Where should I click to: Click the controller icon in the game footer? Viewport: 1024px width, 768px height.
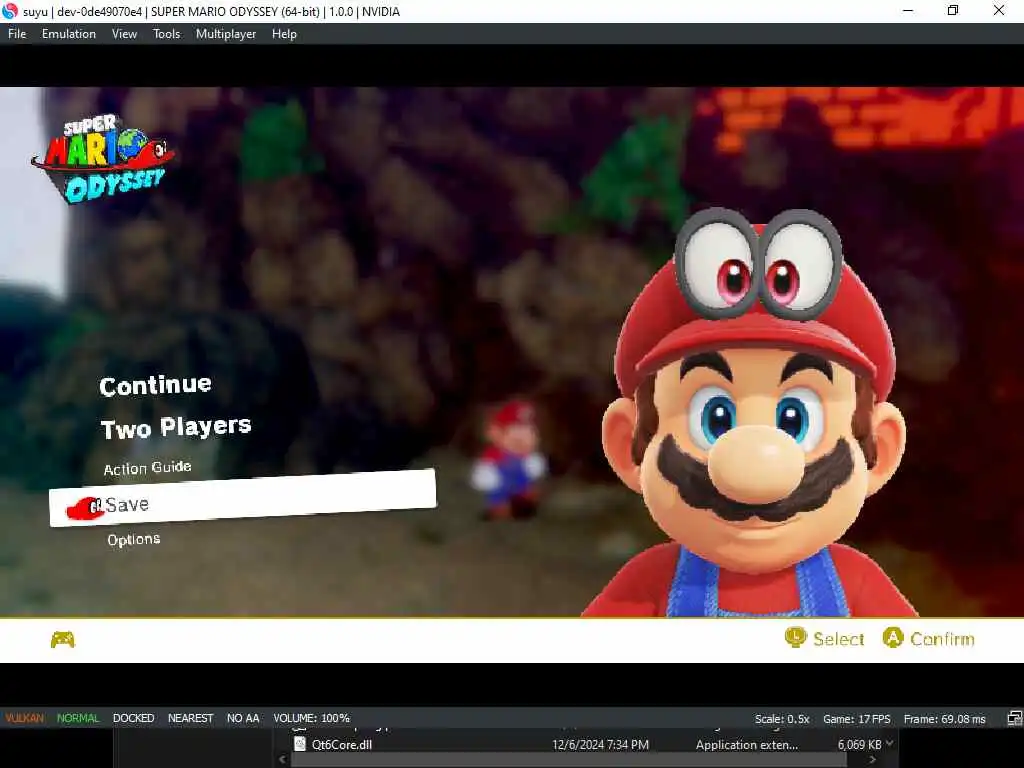tap(63, 639)
